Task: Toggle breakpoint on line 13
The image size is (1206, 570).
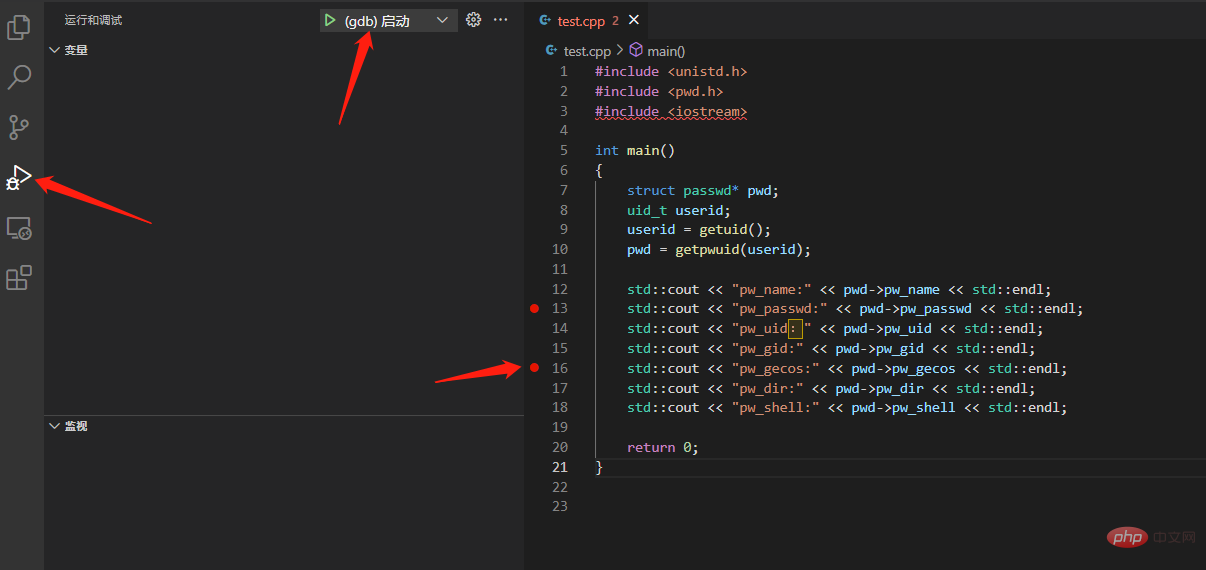Action: pos(534,309)
